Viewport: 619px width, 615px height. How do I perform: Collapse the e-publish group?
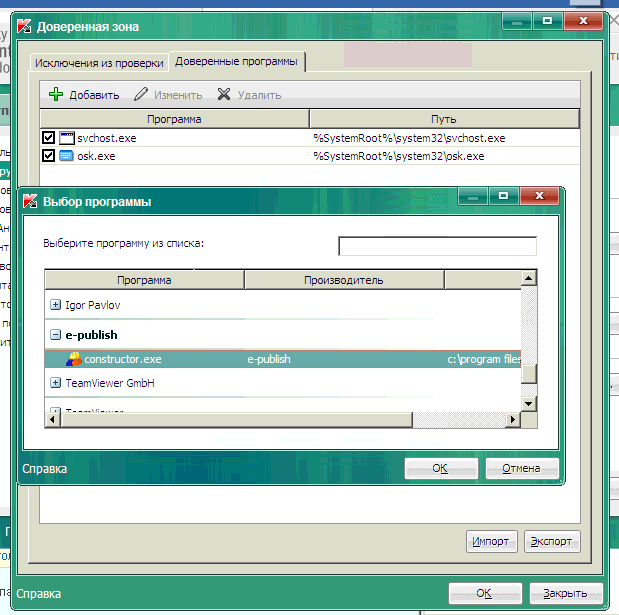pyautogui.click(x=56, y=335)
